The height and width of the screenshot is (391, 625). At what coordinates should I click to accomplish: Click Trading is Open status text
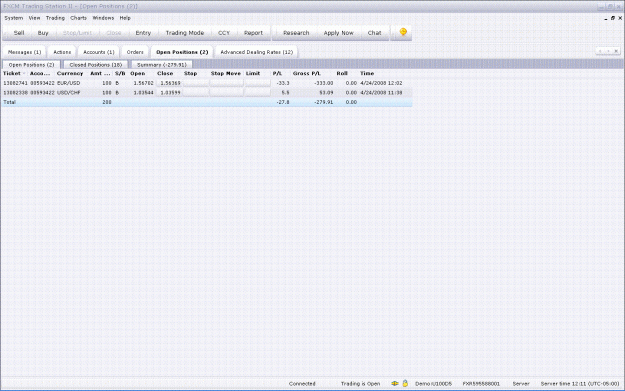tap(360, 384)
